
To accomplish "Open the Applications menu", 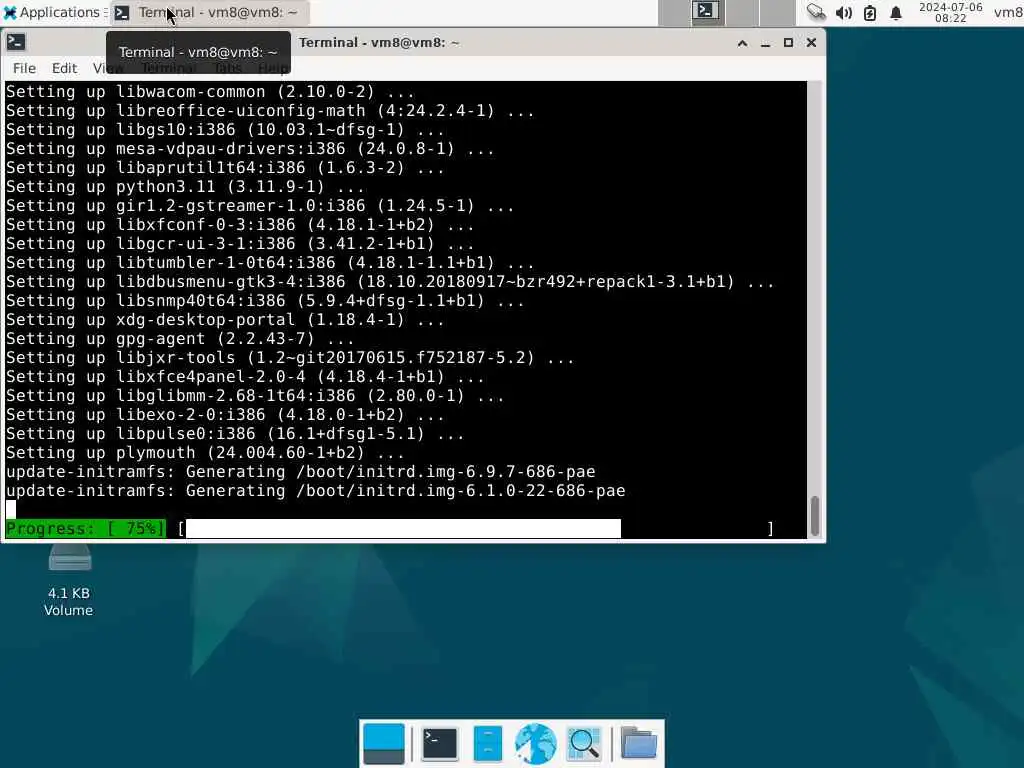I will coord(52,12).
